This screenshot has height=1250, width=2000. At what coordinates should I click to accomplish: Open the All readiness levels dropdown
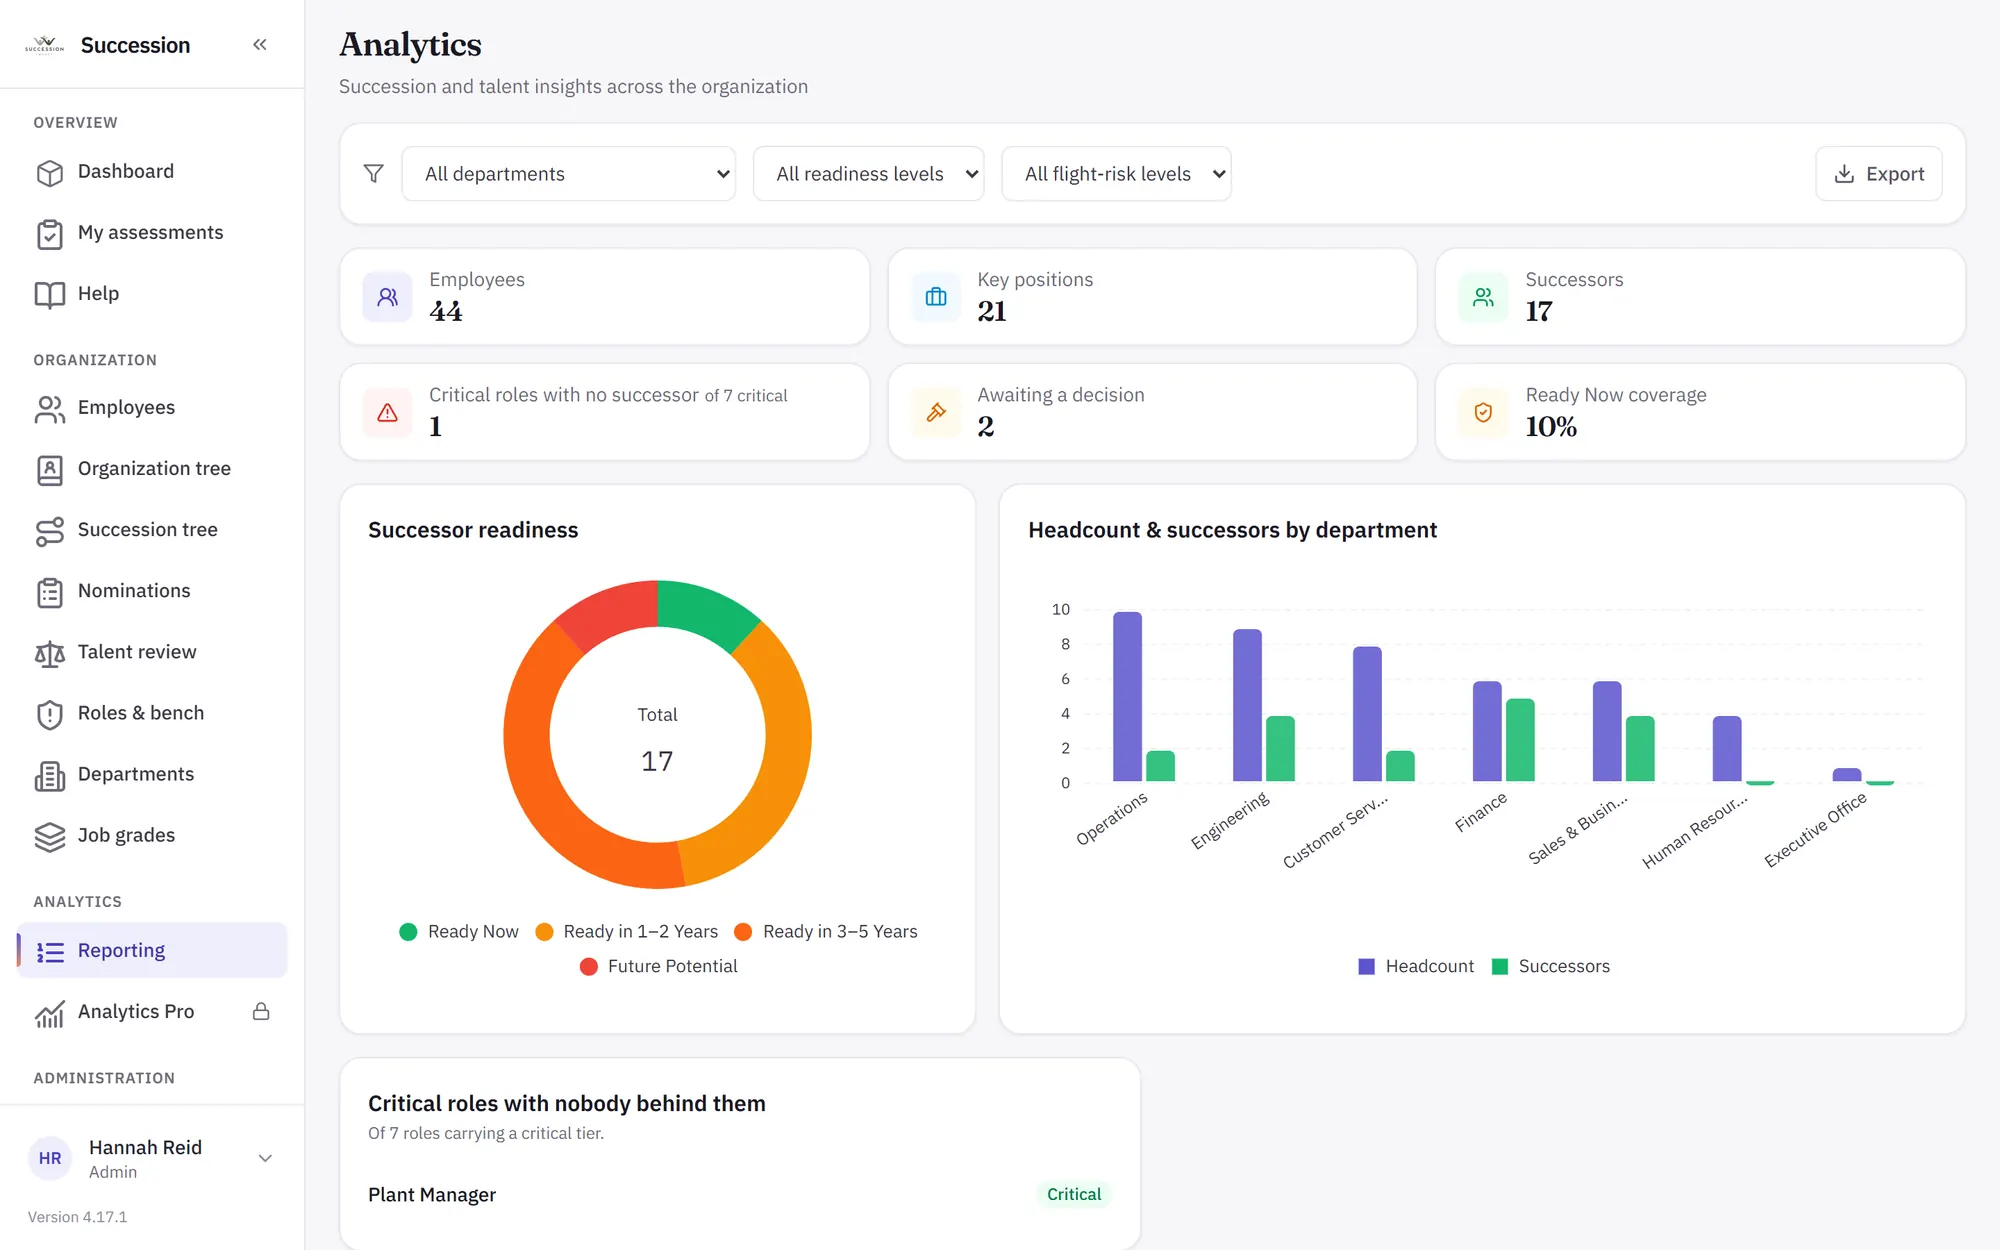[x=869, y=174]
